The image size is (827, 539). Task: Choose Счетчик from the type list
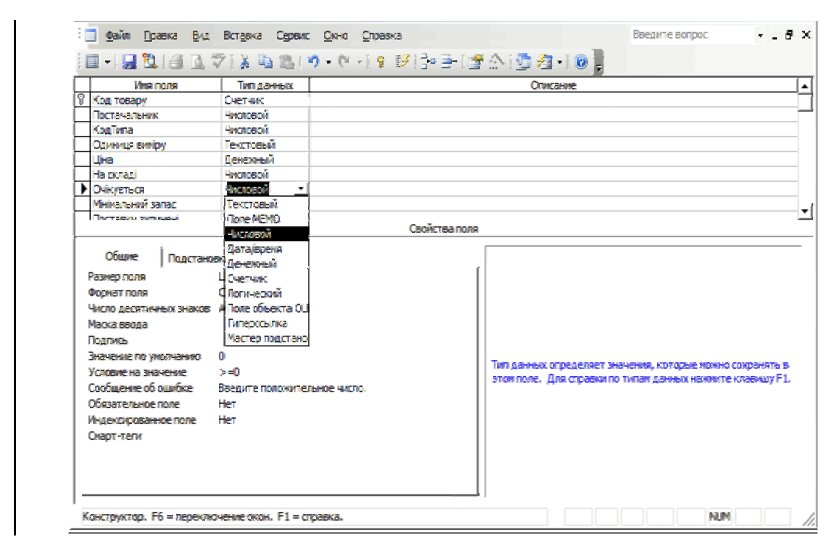click(267, 278)
